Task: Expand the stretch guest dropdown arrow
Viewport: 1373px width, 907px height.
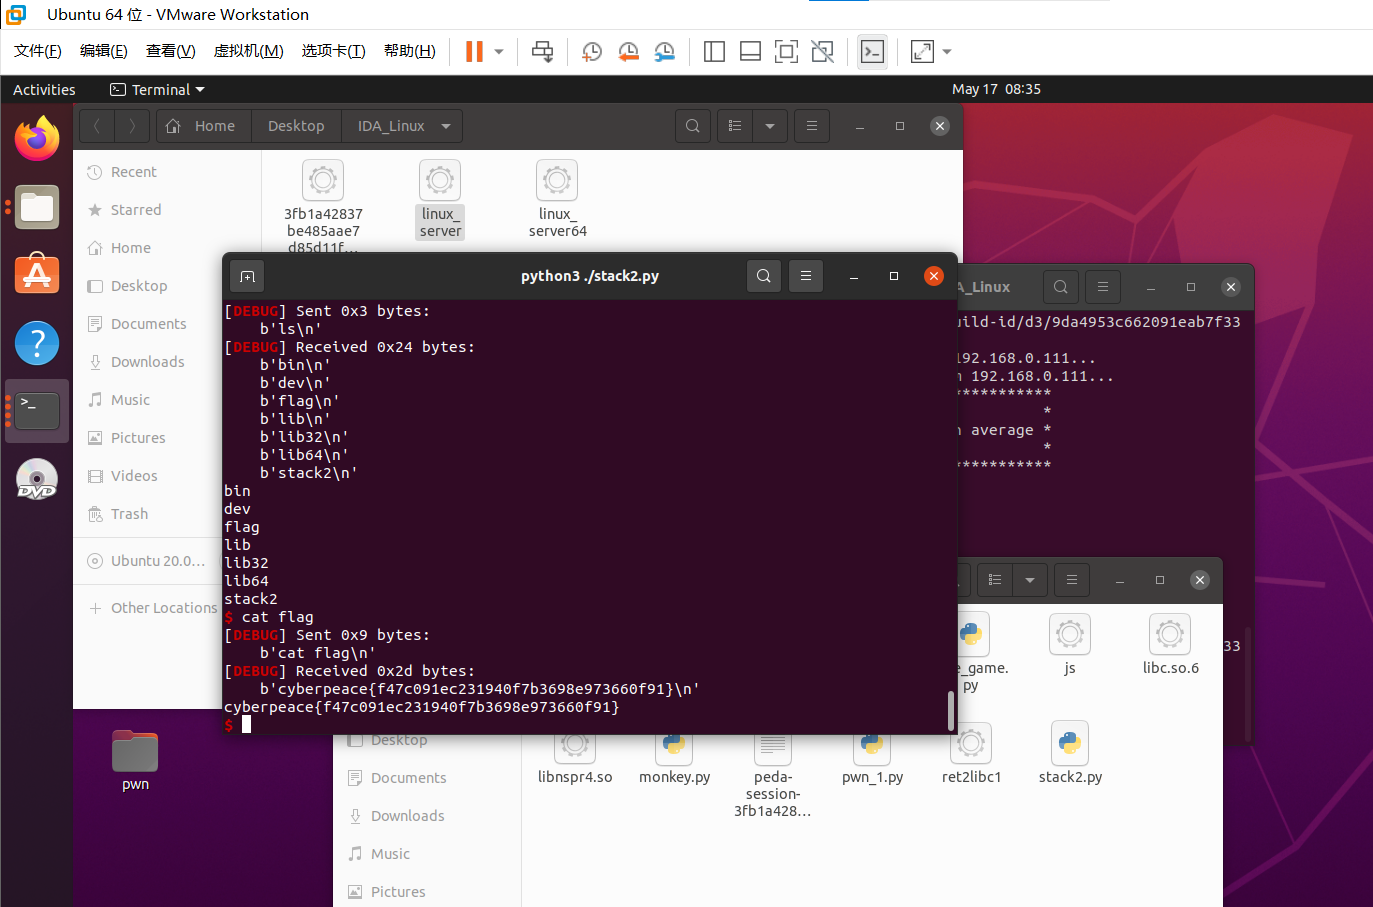Action: [946, 52]
